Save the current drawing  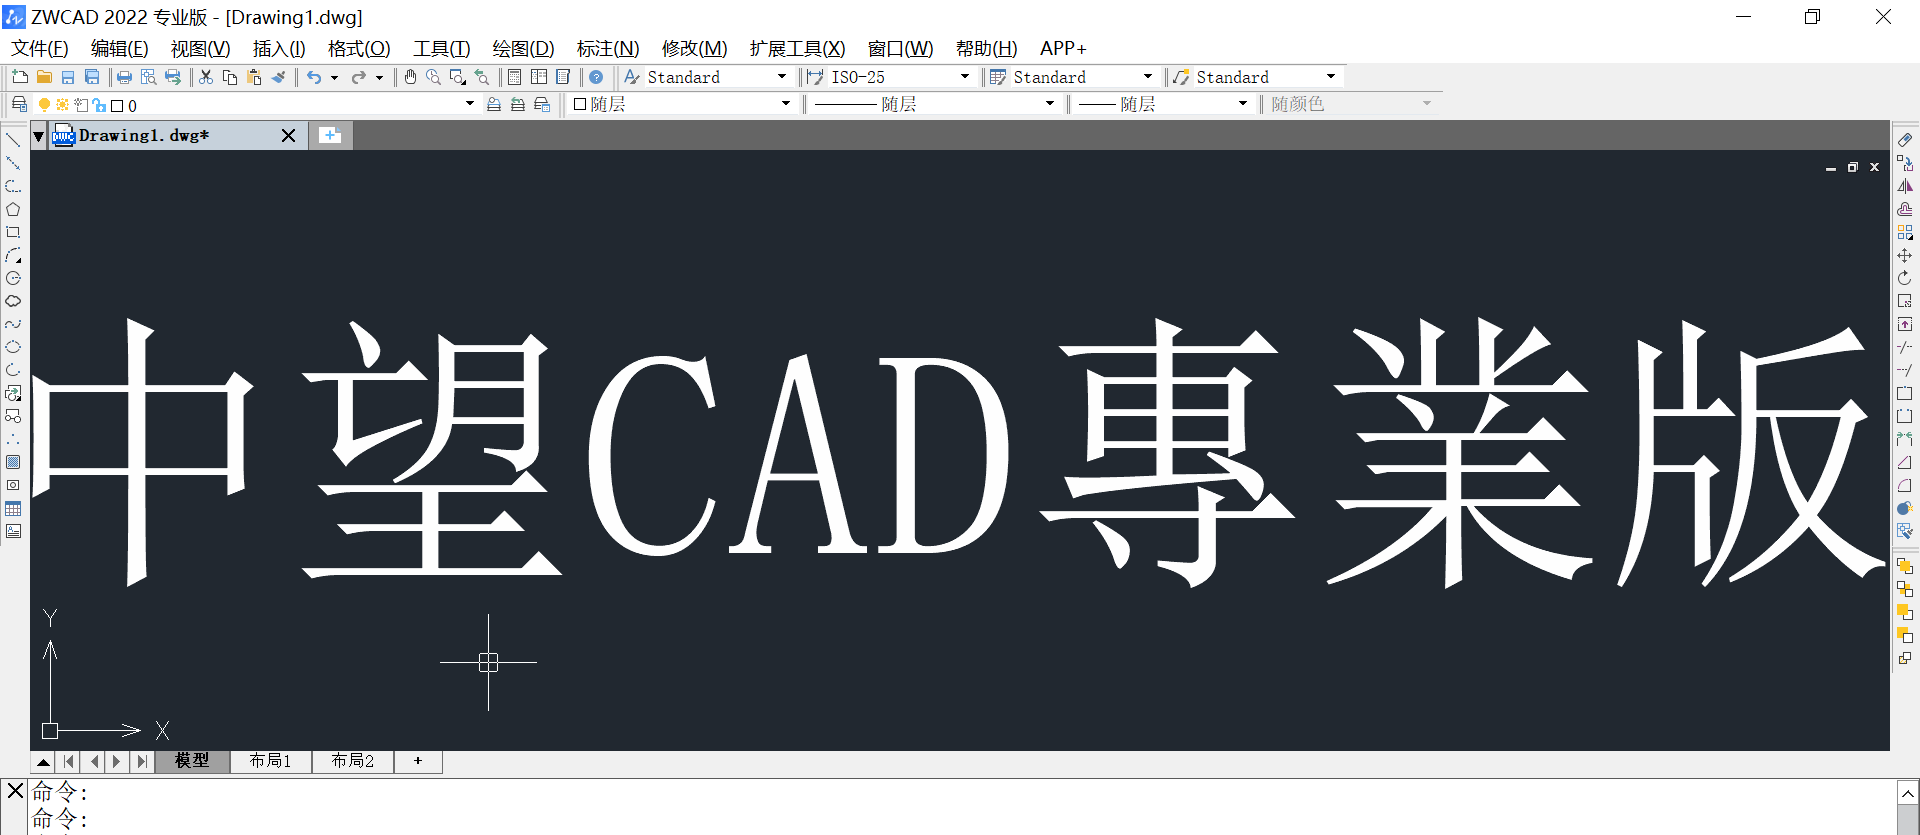pos(68,77)
